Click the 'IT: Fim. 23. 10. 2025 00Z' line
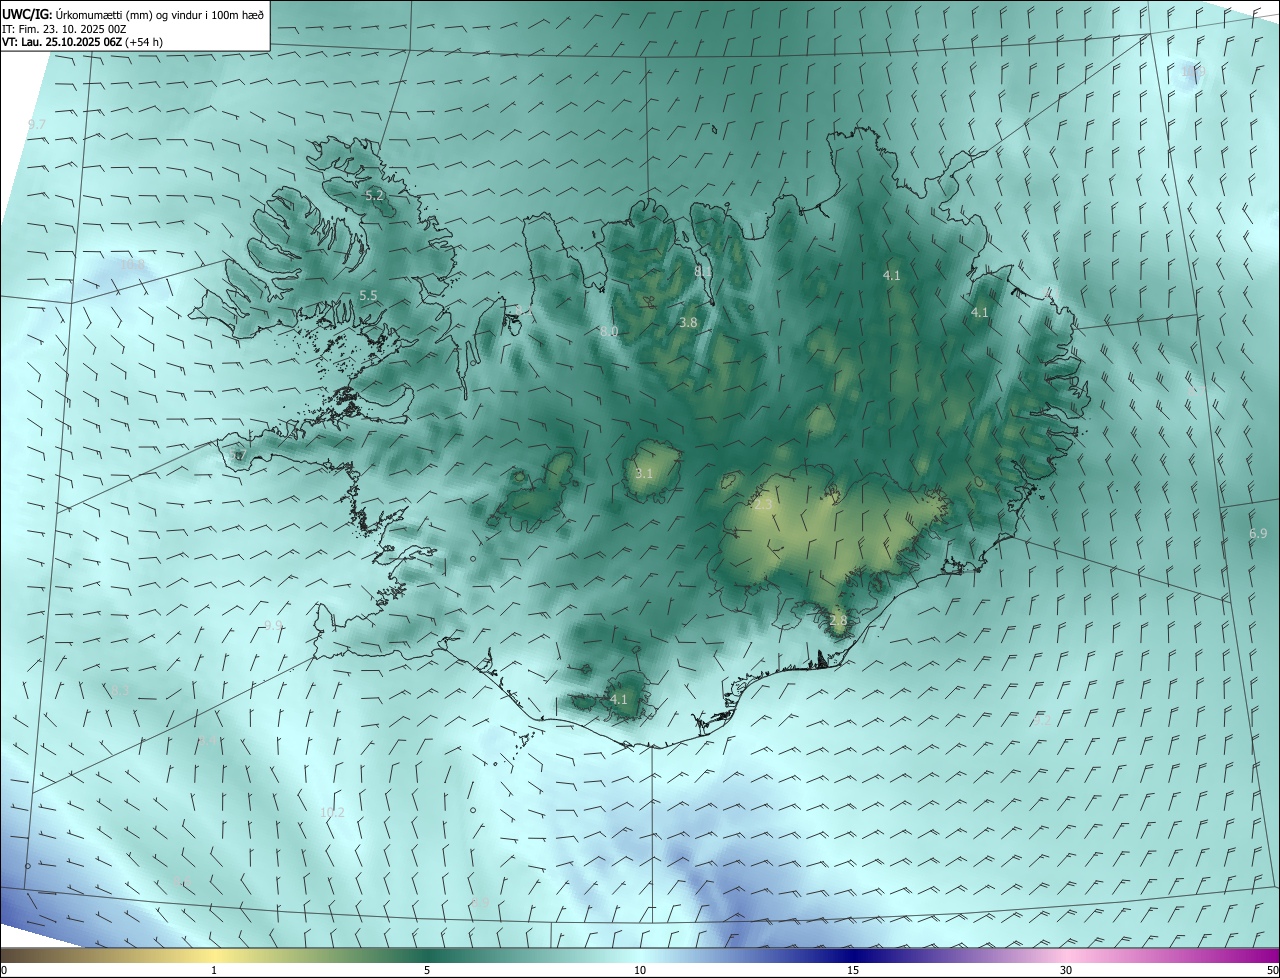The image size is (1280, 978). 63,29
